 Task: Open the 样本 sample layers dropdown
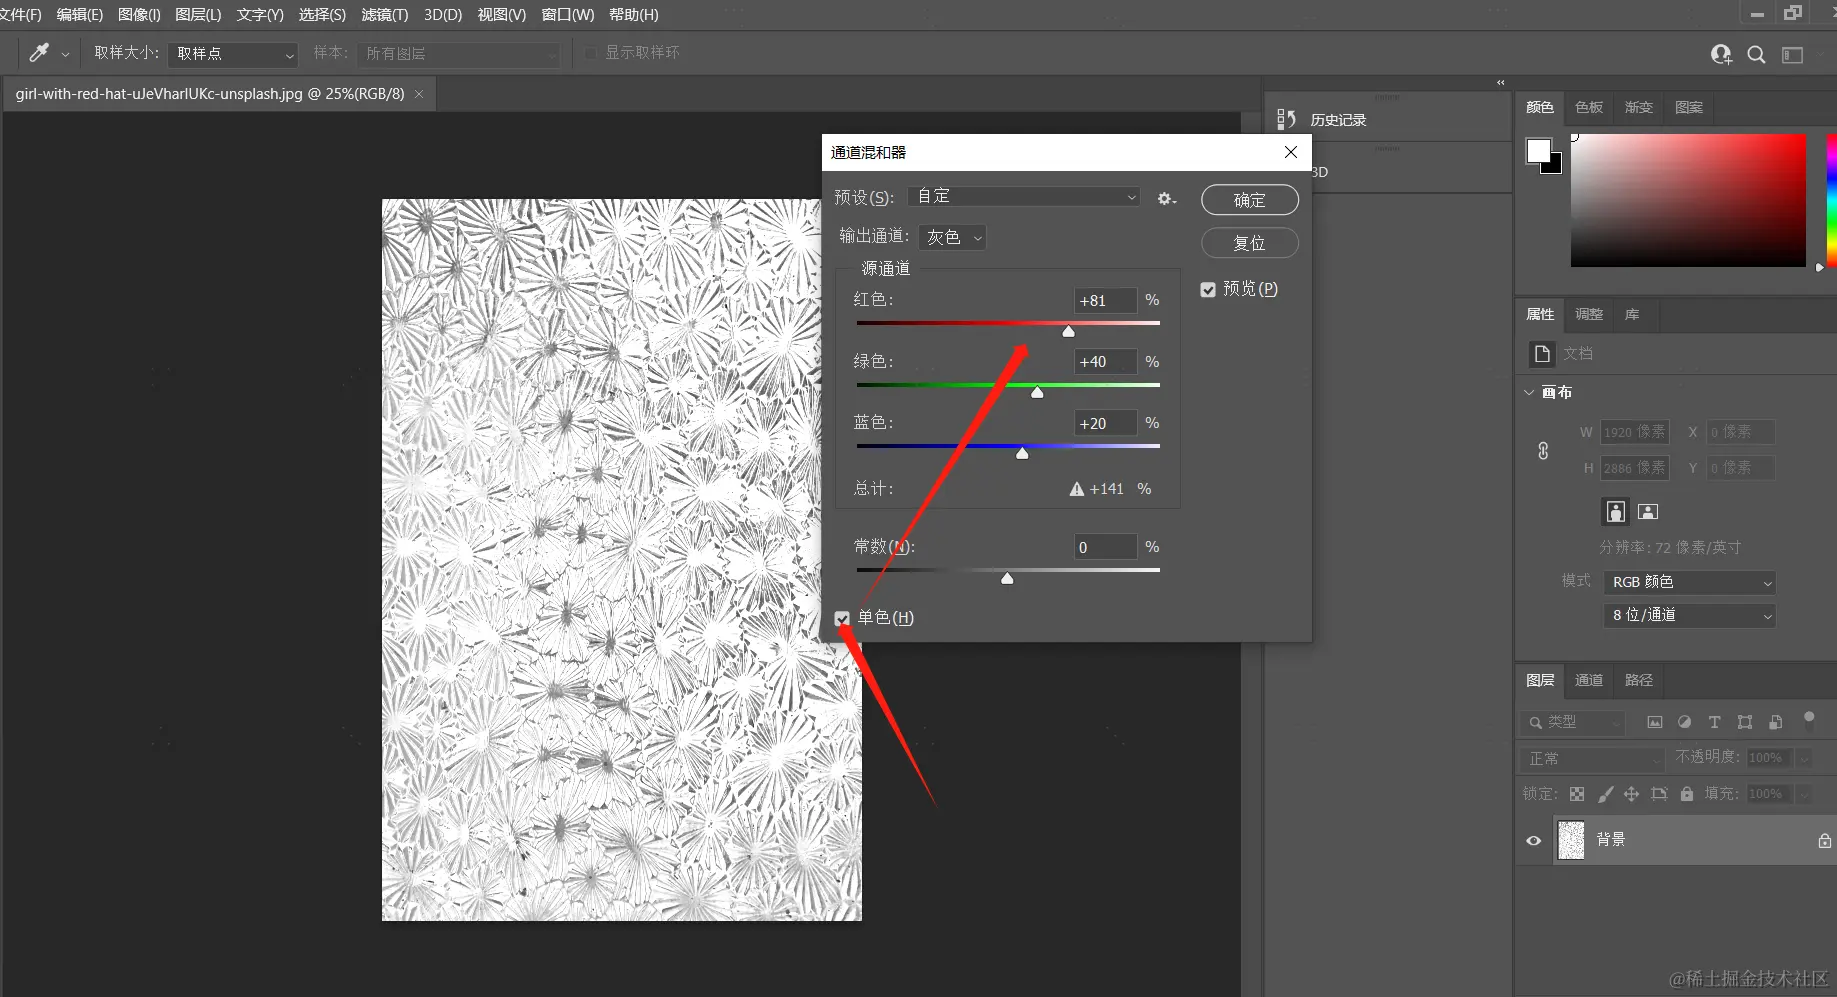click(x=458, y=54)
